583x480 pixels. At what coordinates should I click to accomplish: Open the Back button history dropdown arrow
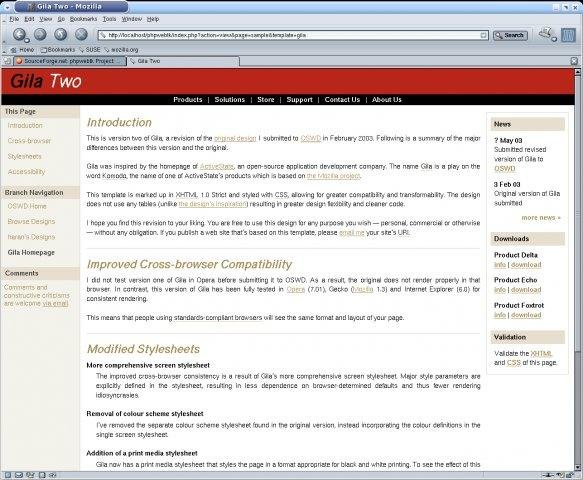(27, 39)
